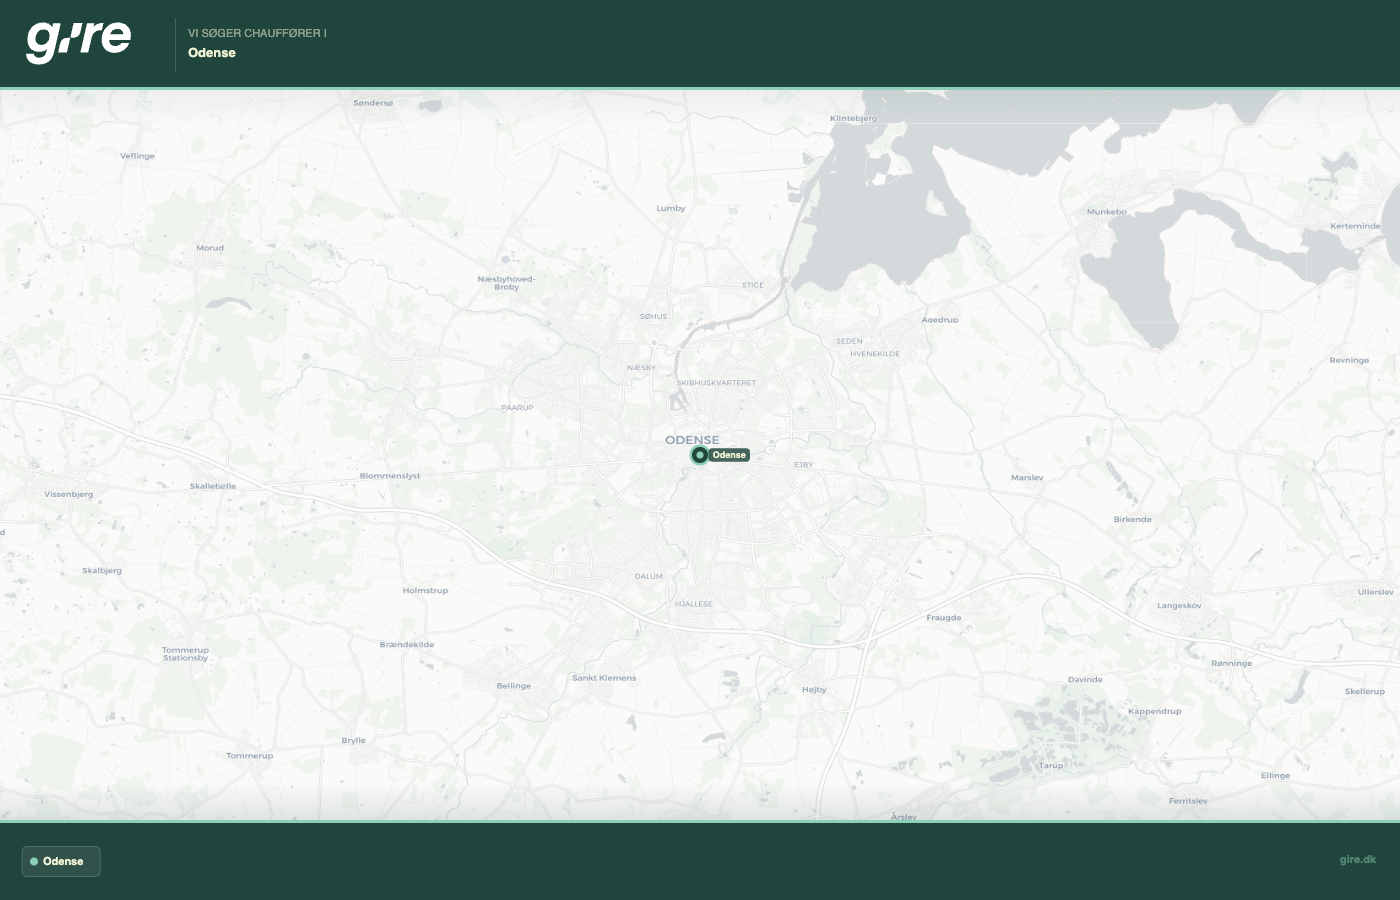1400x900 pixels.
Task: Select the Odense location button in the footer
Action: pyautogui.click(x=61, y=861)
